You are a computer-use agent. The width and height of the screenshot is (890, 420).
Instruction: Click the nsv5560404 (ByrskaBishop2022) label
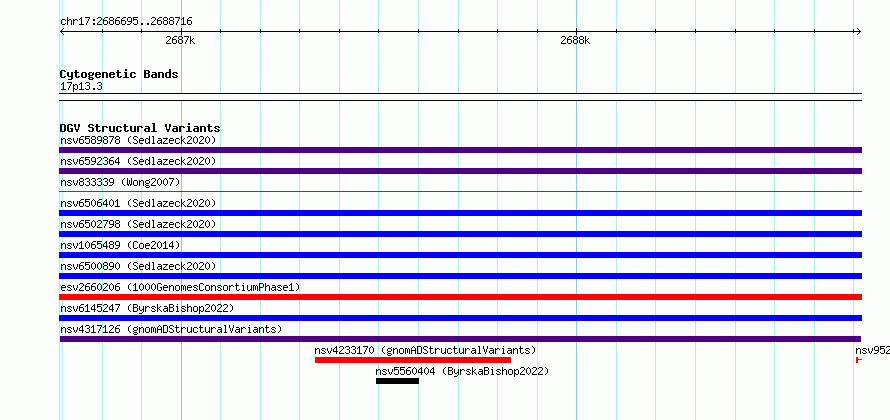[462, 371]
